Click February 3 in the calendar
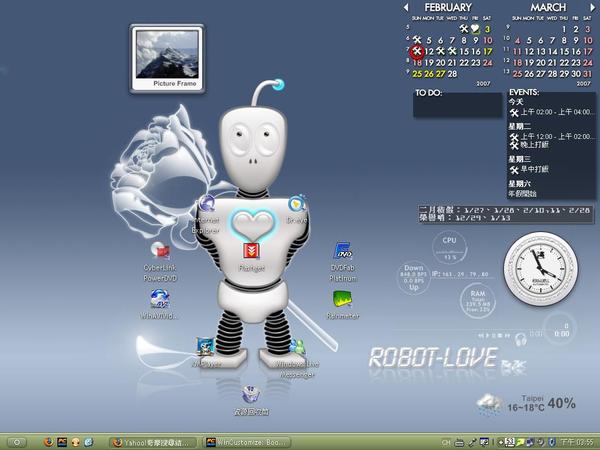Viewport: 600px width, 450px height. (487, 29)
